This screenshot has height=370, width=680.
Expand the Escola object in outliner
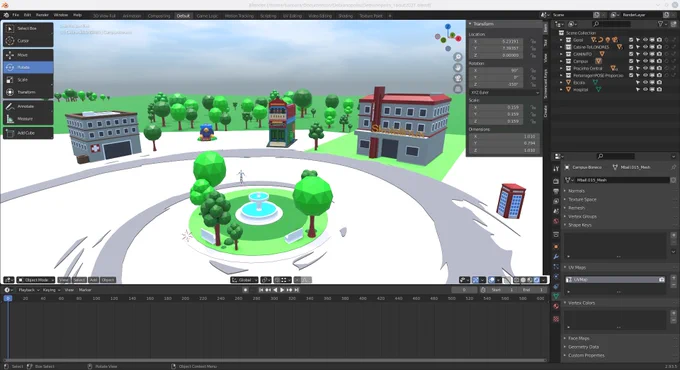[x=561, y=82]
